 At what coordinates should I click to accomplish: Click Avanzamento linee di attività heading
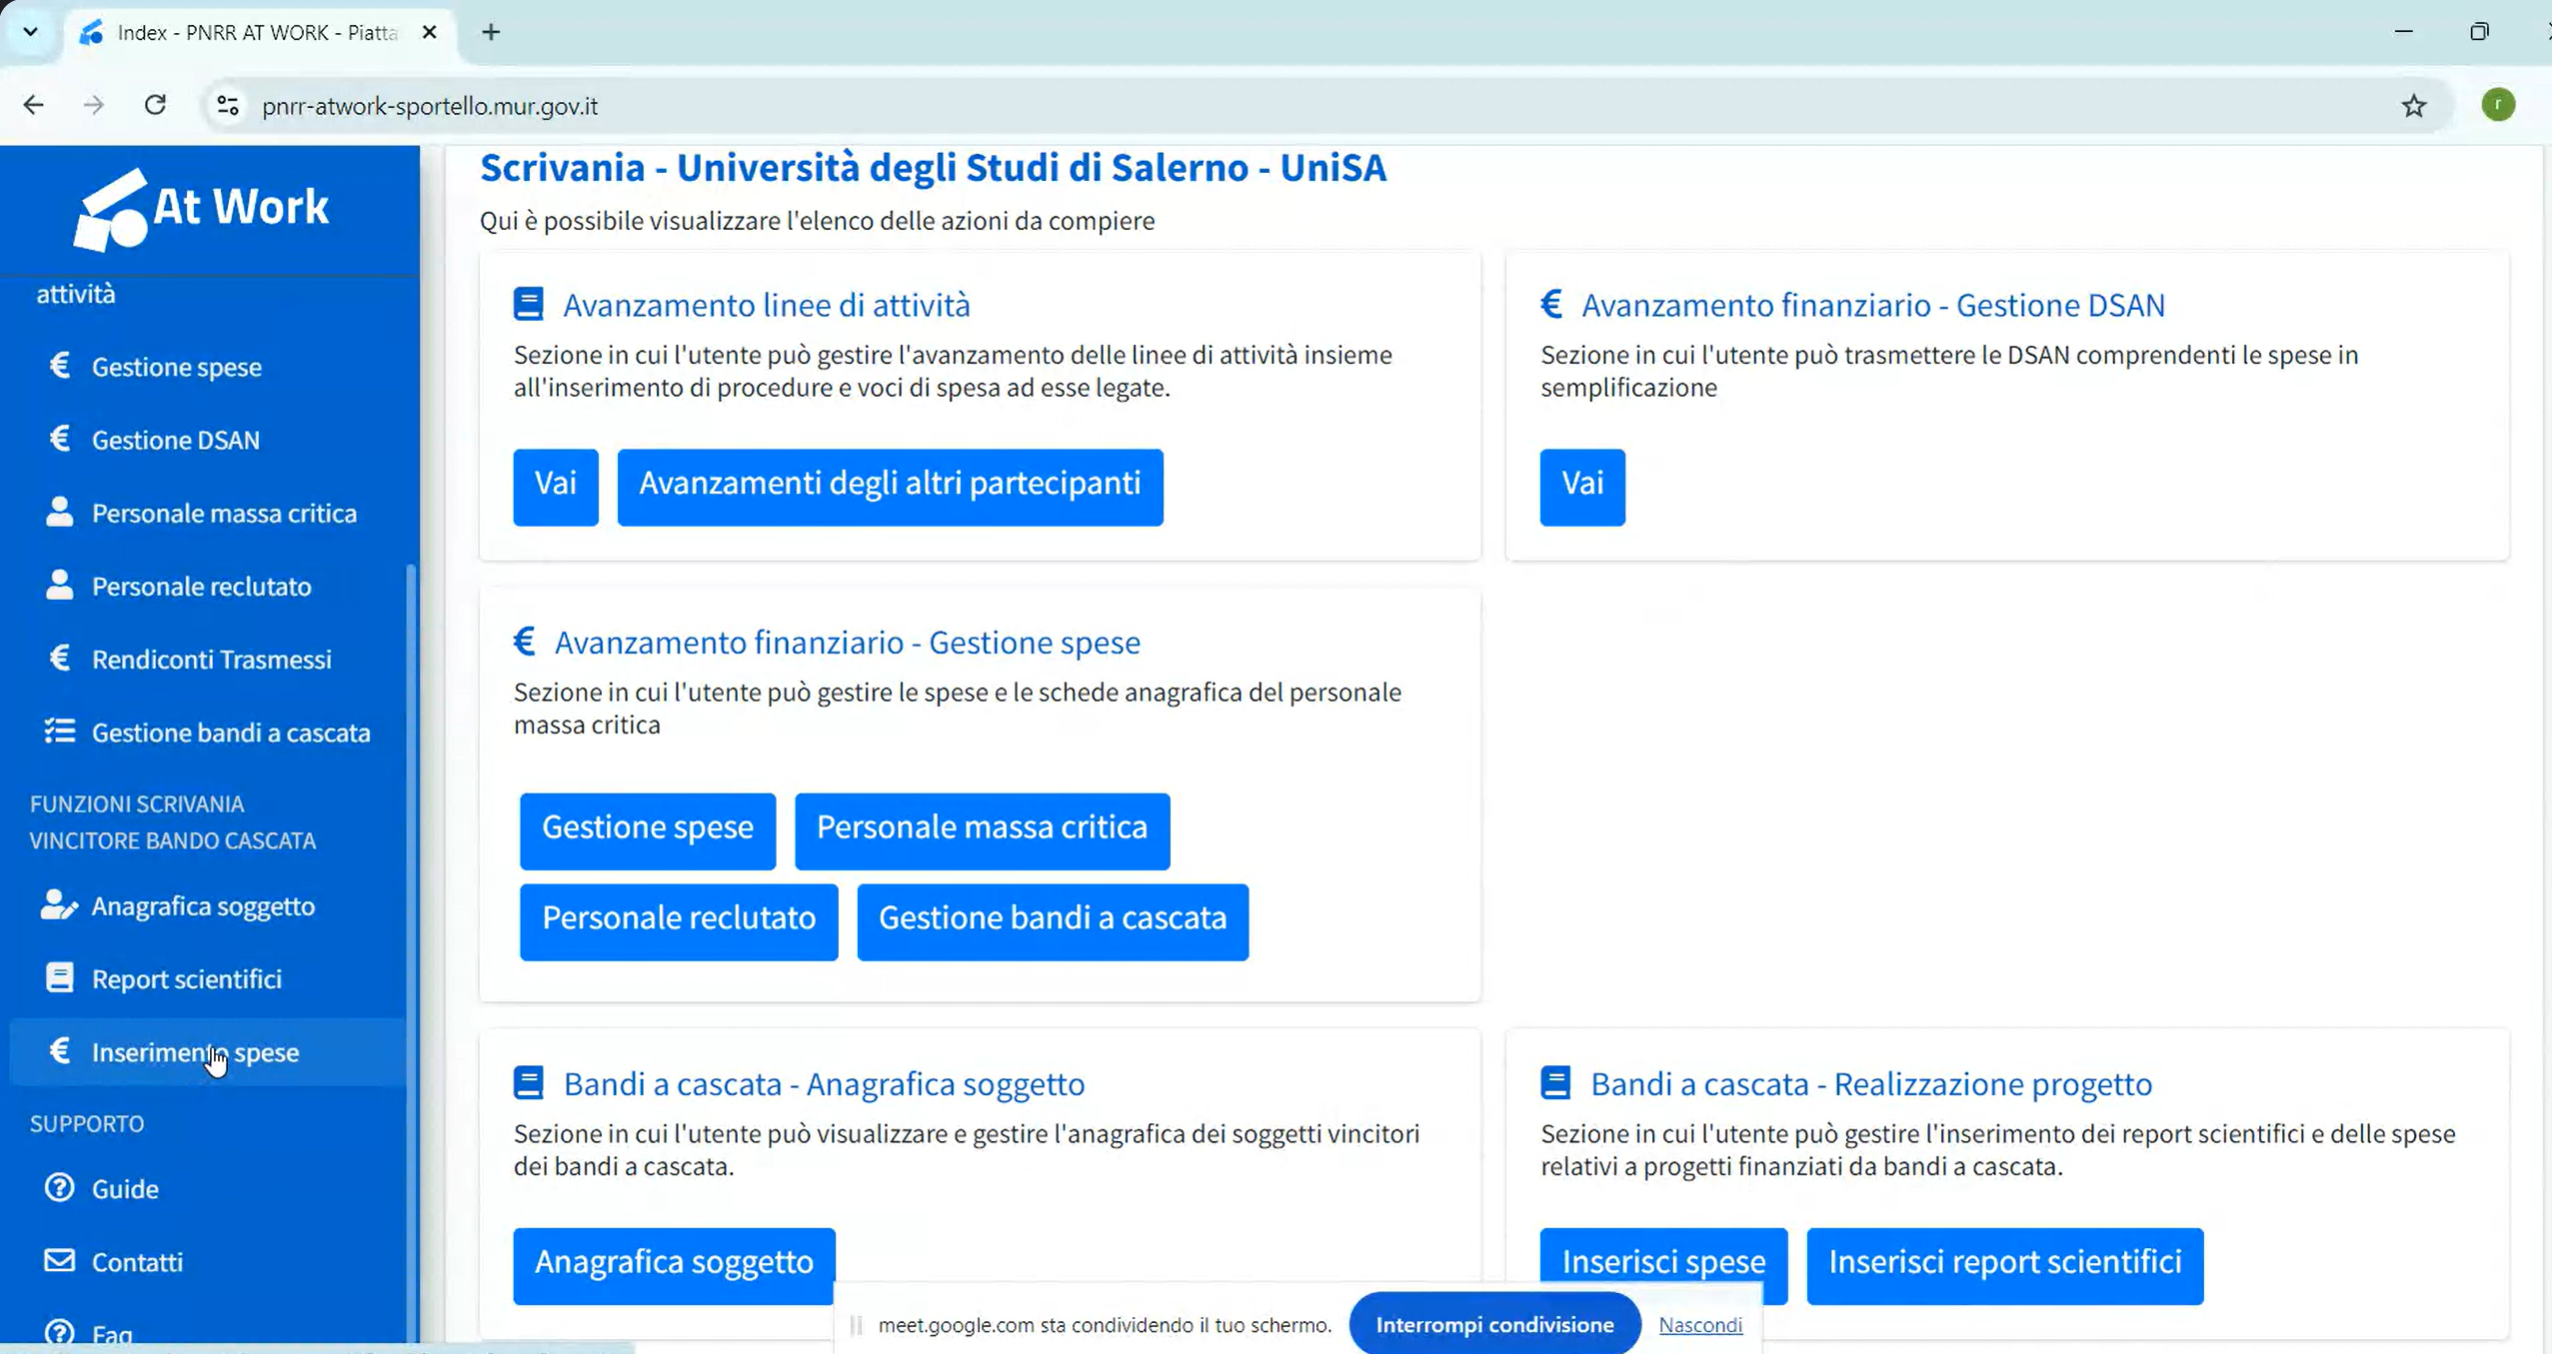[767, 304]
